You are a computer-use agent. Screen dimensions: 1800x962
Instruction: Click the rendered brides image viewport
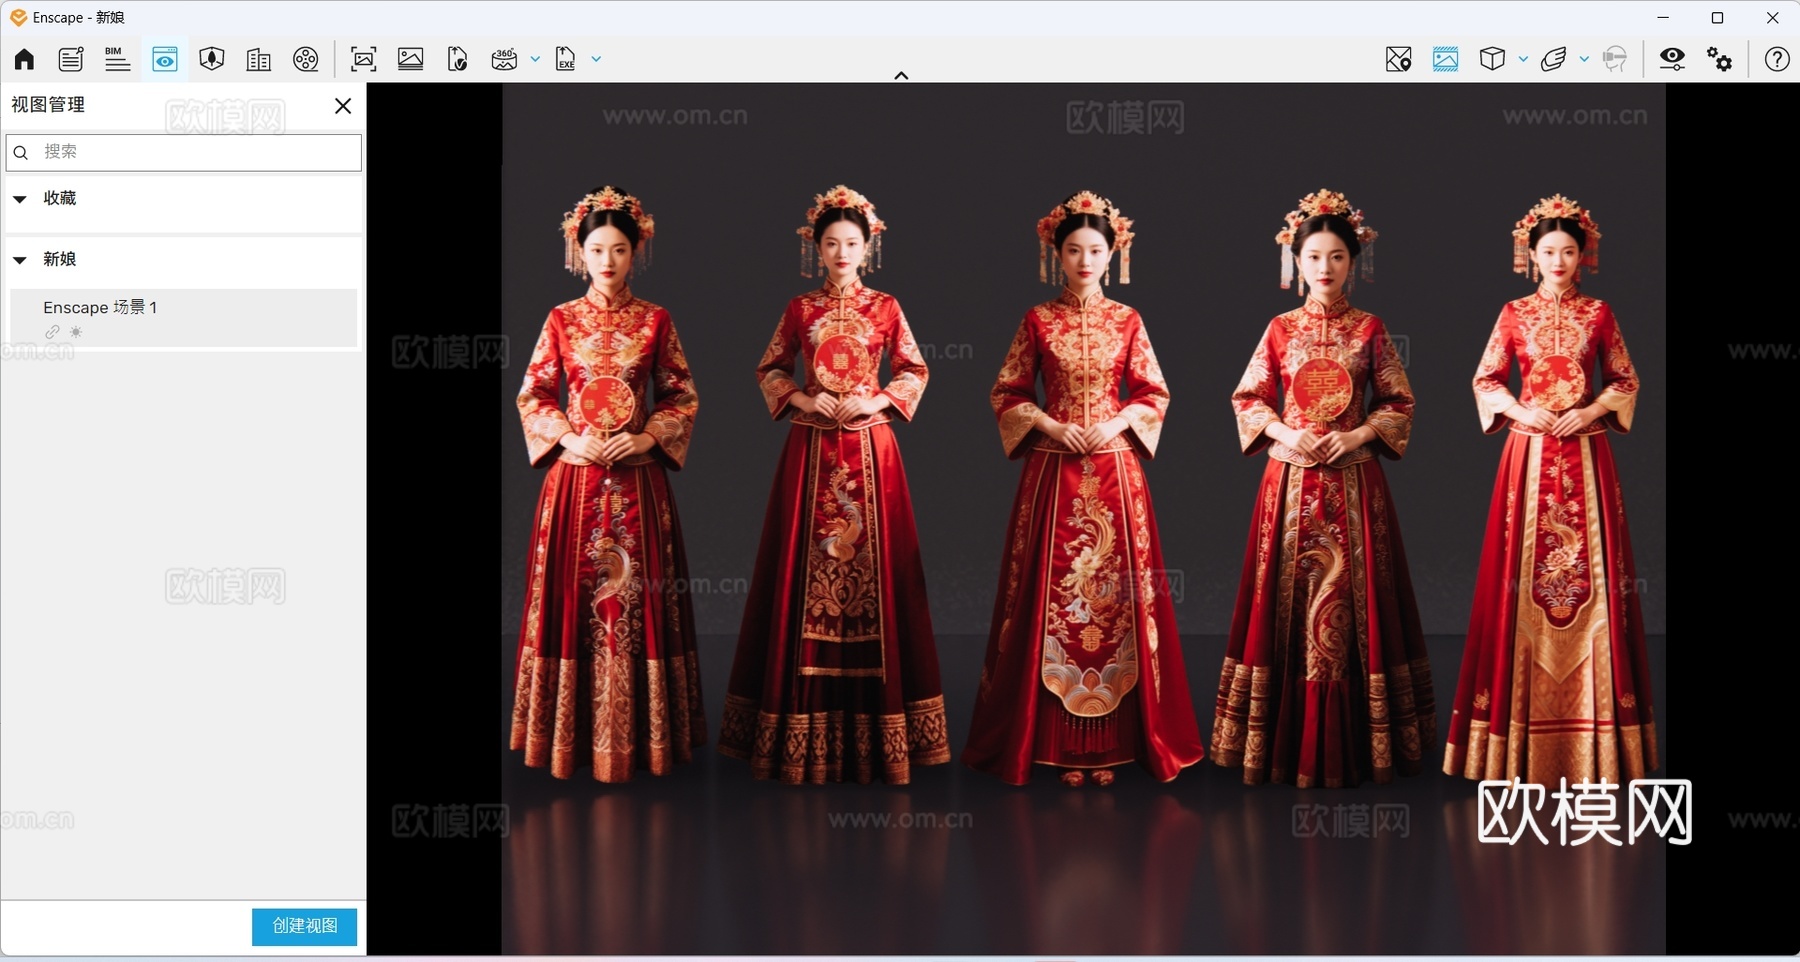[1083, 518]
